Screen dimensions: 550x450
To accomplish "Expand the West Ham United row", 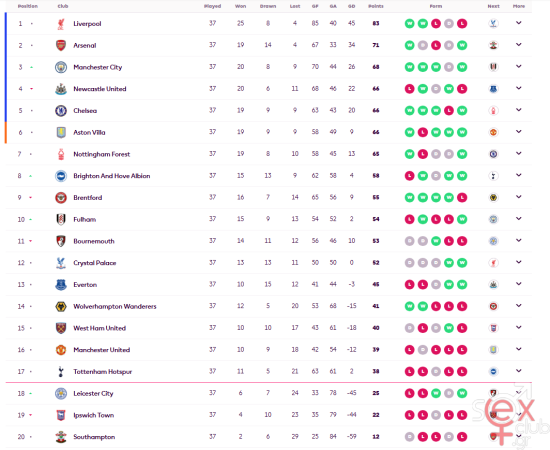I will 518,327.
